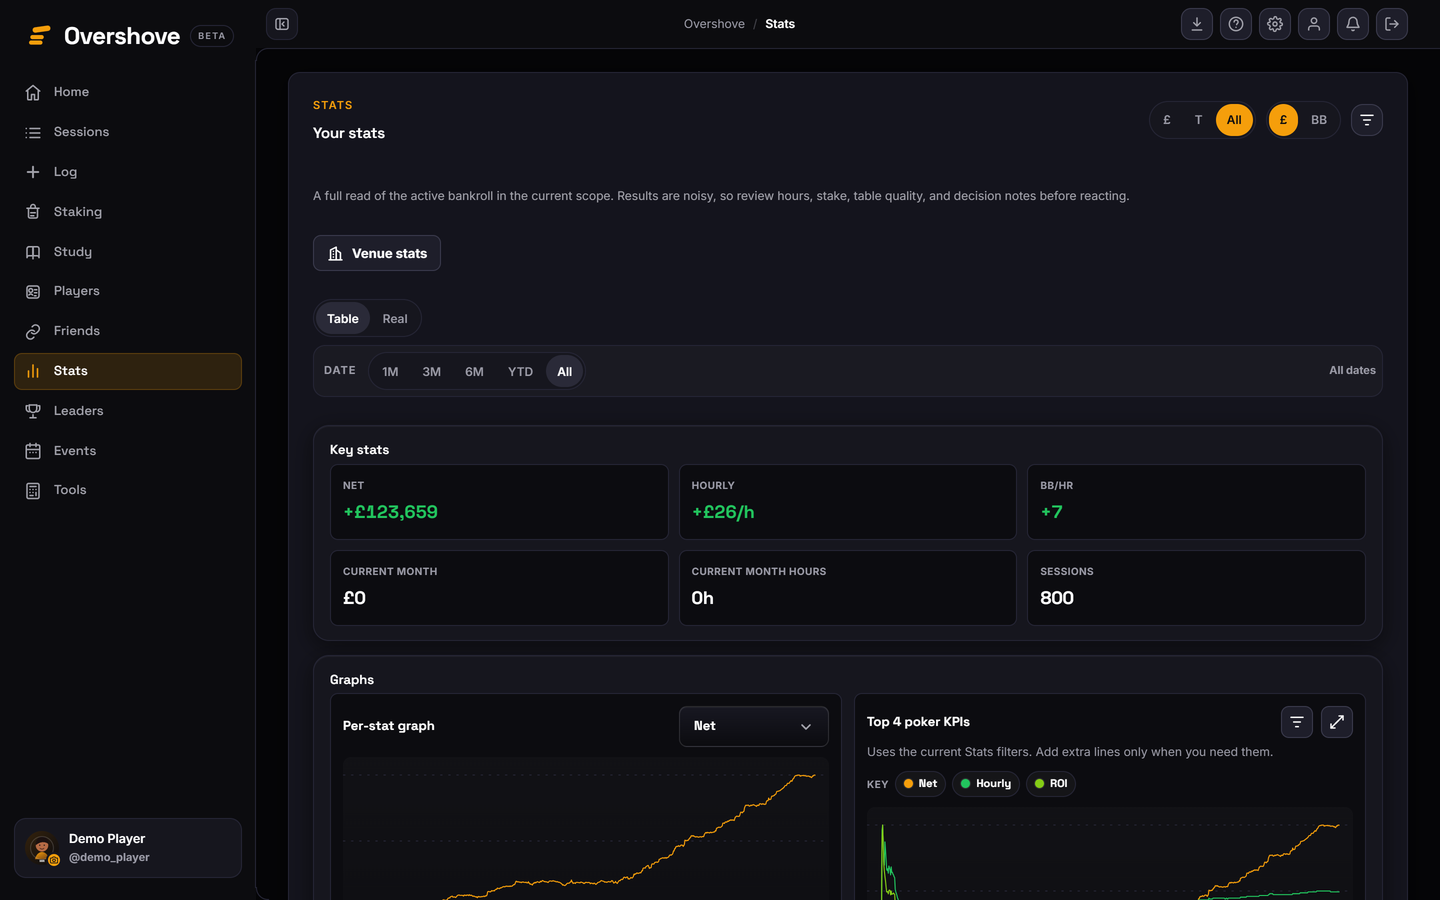Open the user profile icon

pos(1314,24)
